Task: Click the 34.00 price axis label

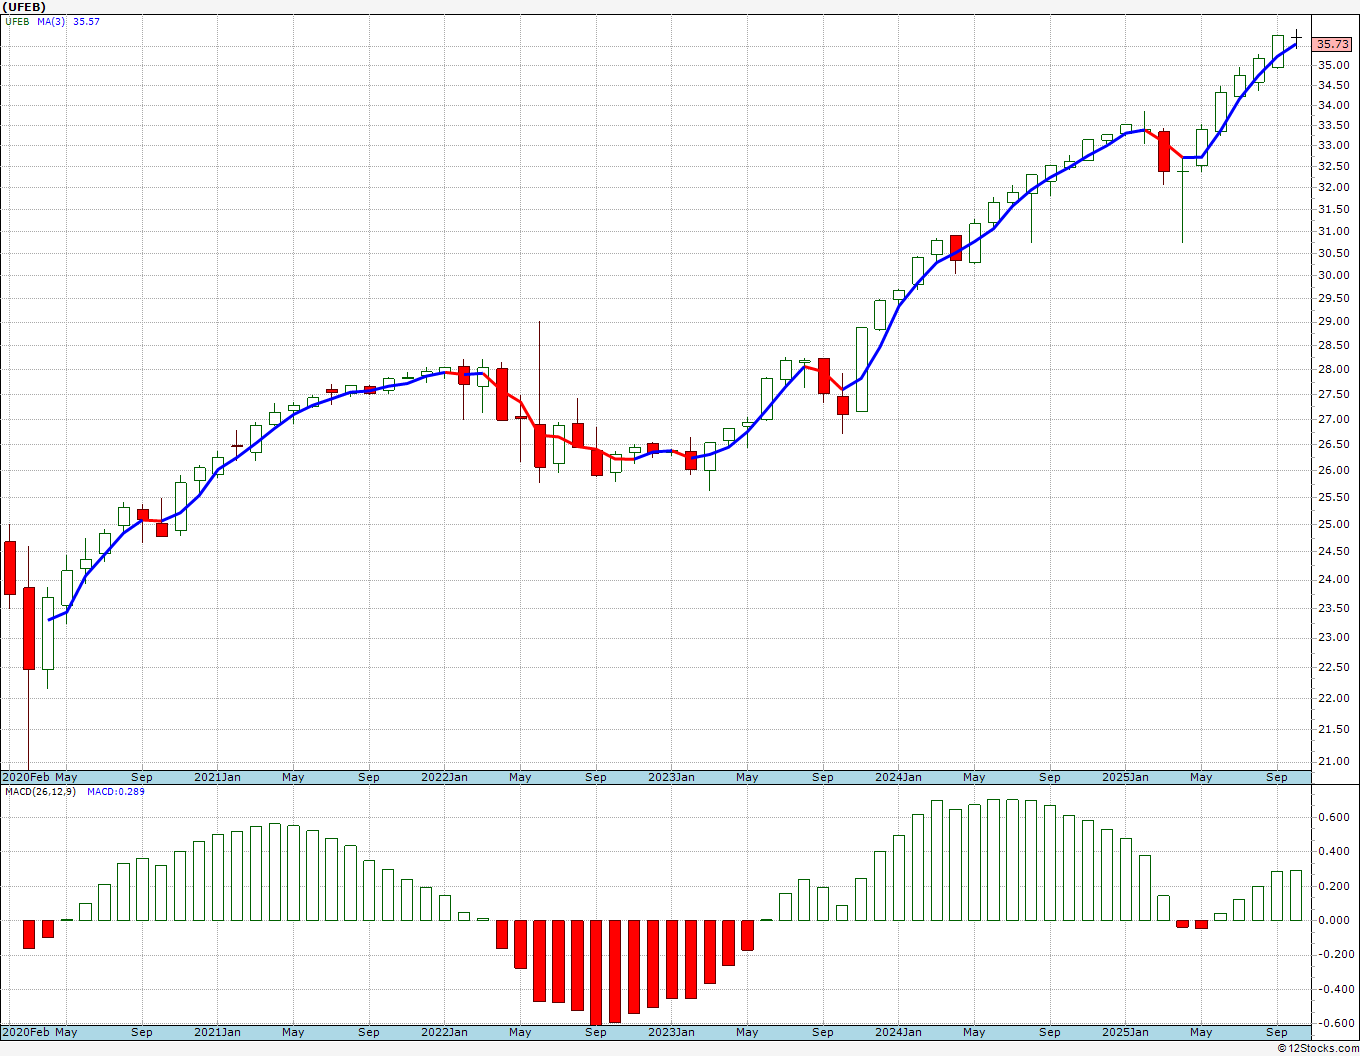Action: (1332, 105)
